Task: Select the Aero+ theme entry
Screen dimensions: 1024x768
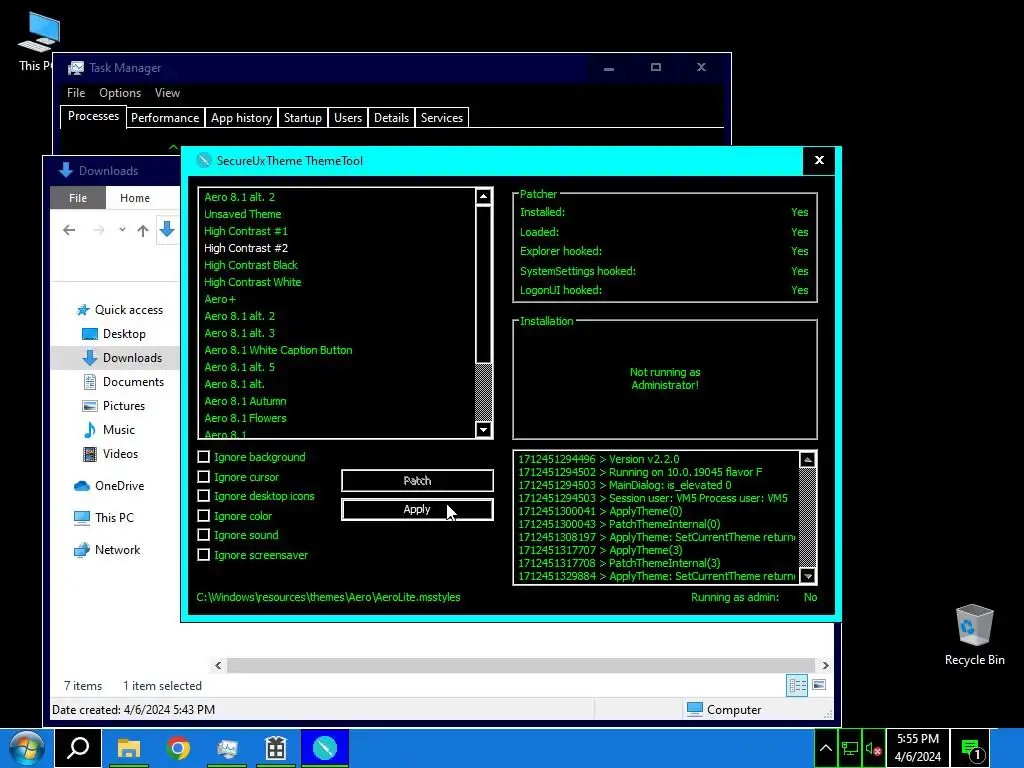Action: click(x=219, y=299)
